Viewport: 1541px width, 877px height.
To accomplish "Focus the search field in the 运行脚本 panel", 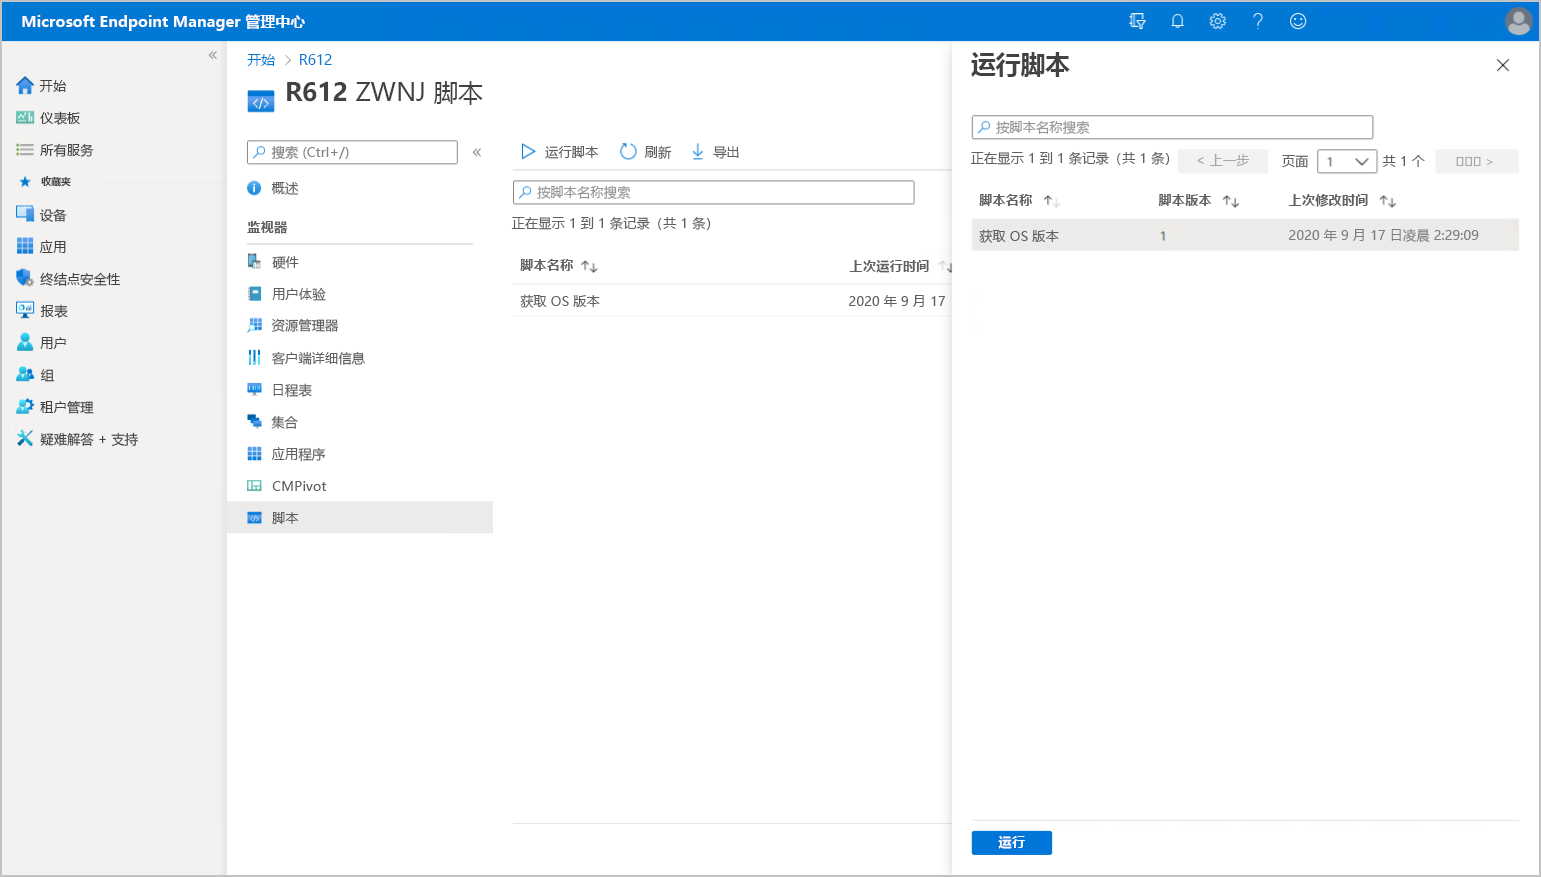I will click(1172, 127).
